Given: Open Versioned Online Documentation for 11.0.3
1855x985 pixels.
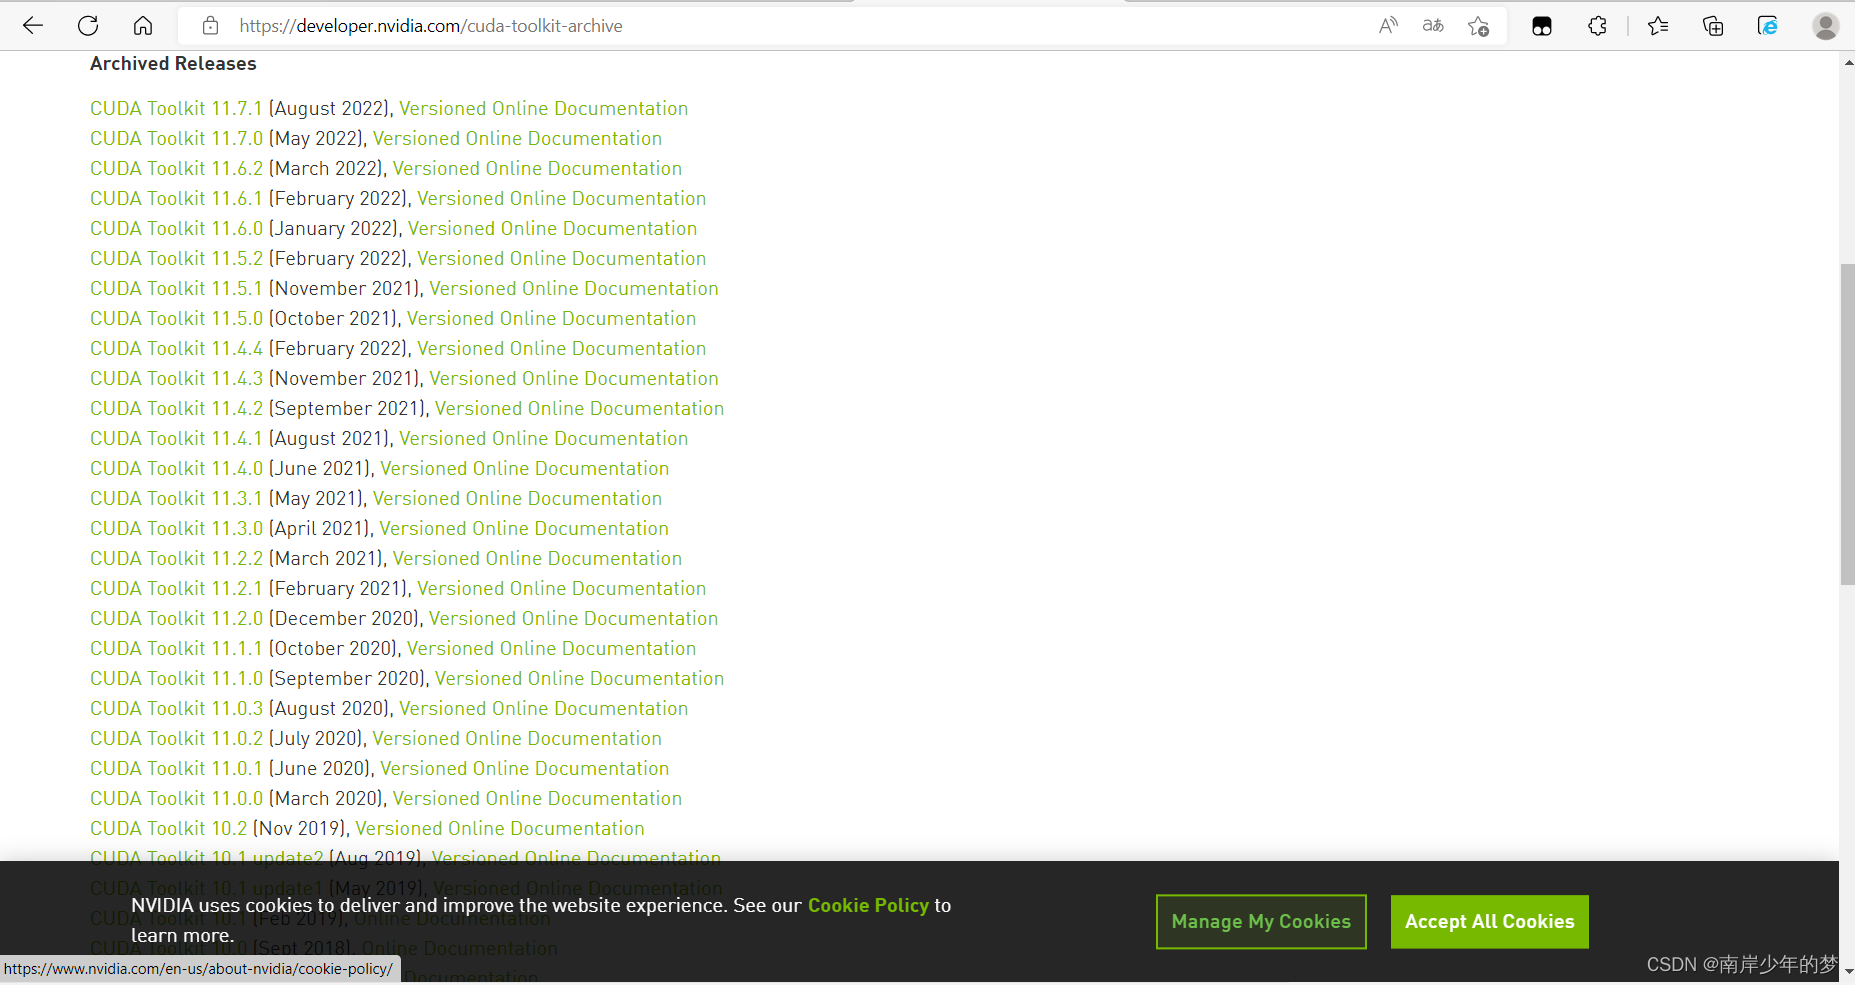Looking at the screenshot, I should click(543, 708).
